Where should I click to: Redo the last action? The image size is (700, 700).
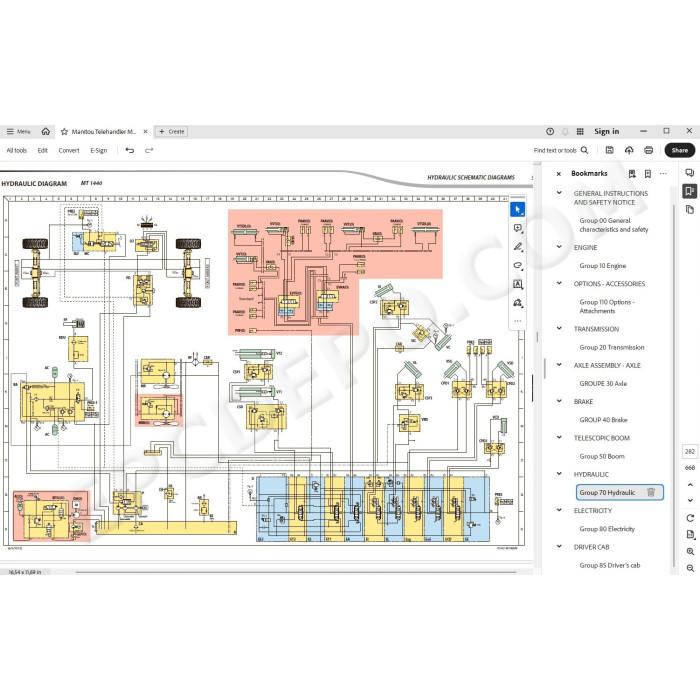149,150
